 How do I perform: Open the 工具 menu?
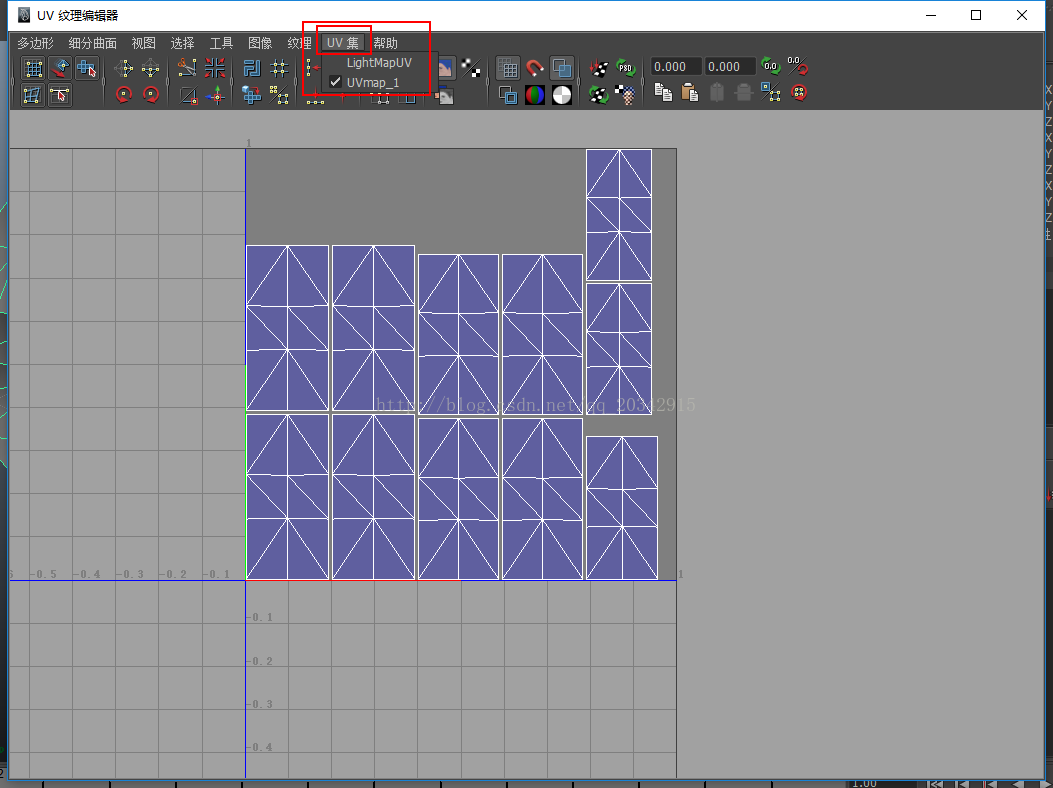pos(221,43)
